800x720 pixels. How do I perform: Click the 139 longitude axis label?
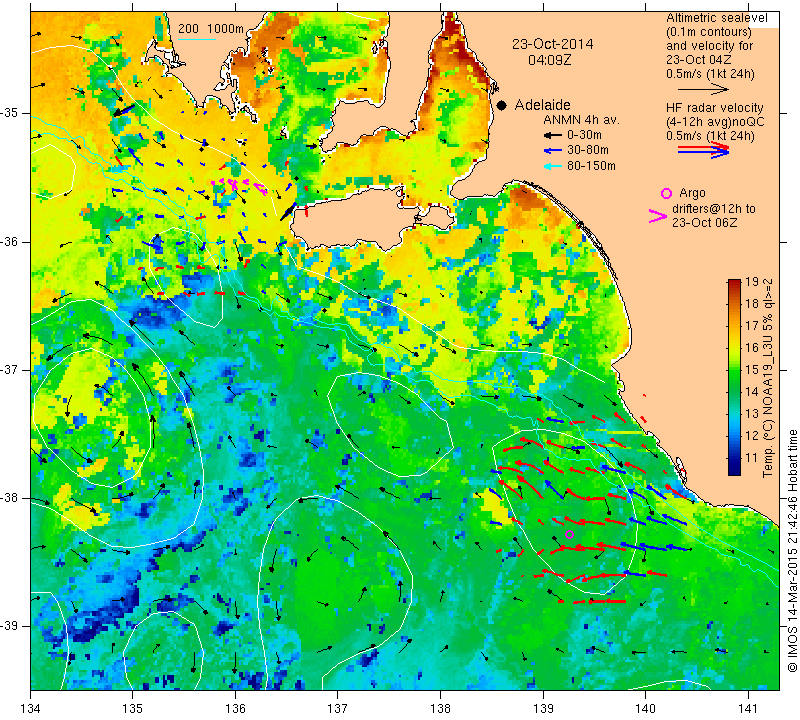click(x=543, y=709)
